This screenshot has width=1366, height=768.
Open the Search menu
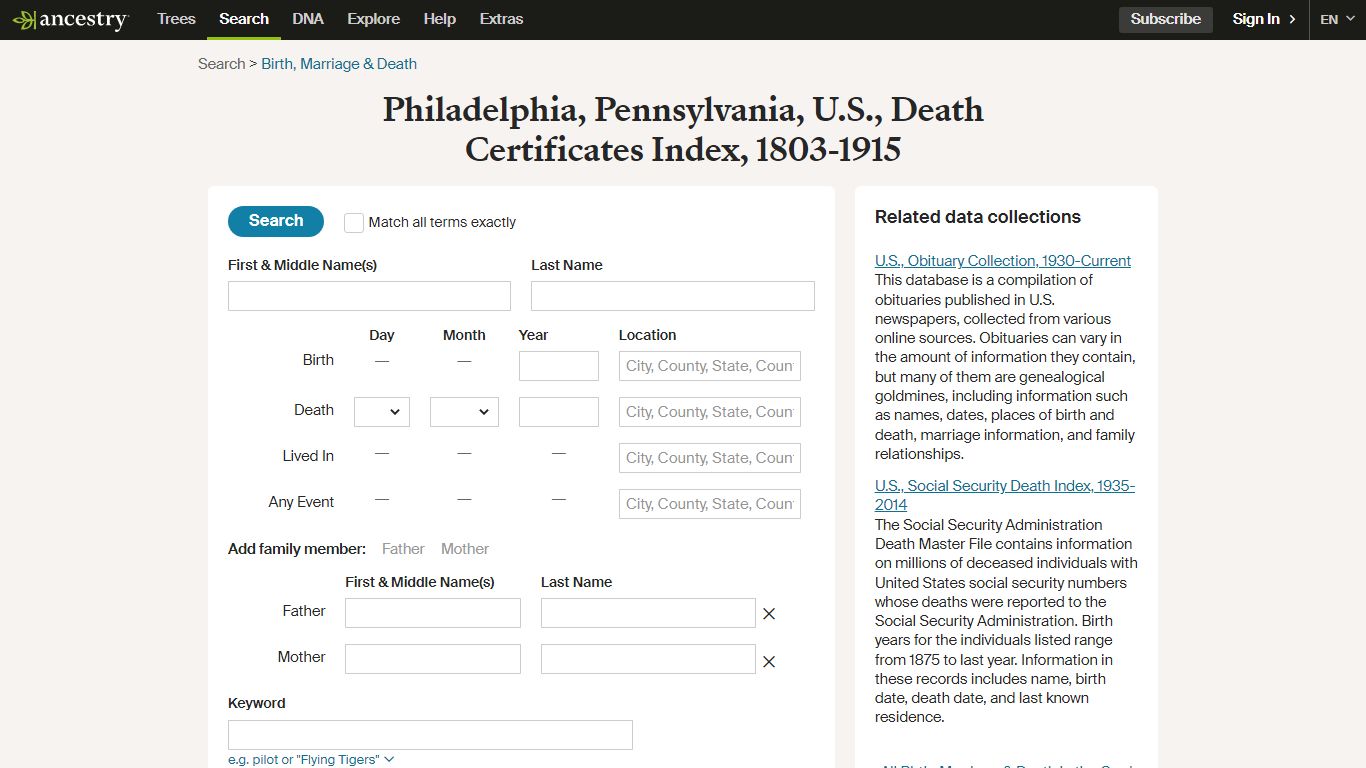(x=244, y=19)
